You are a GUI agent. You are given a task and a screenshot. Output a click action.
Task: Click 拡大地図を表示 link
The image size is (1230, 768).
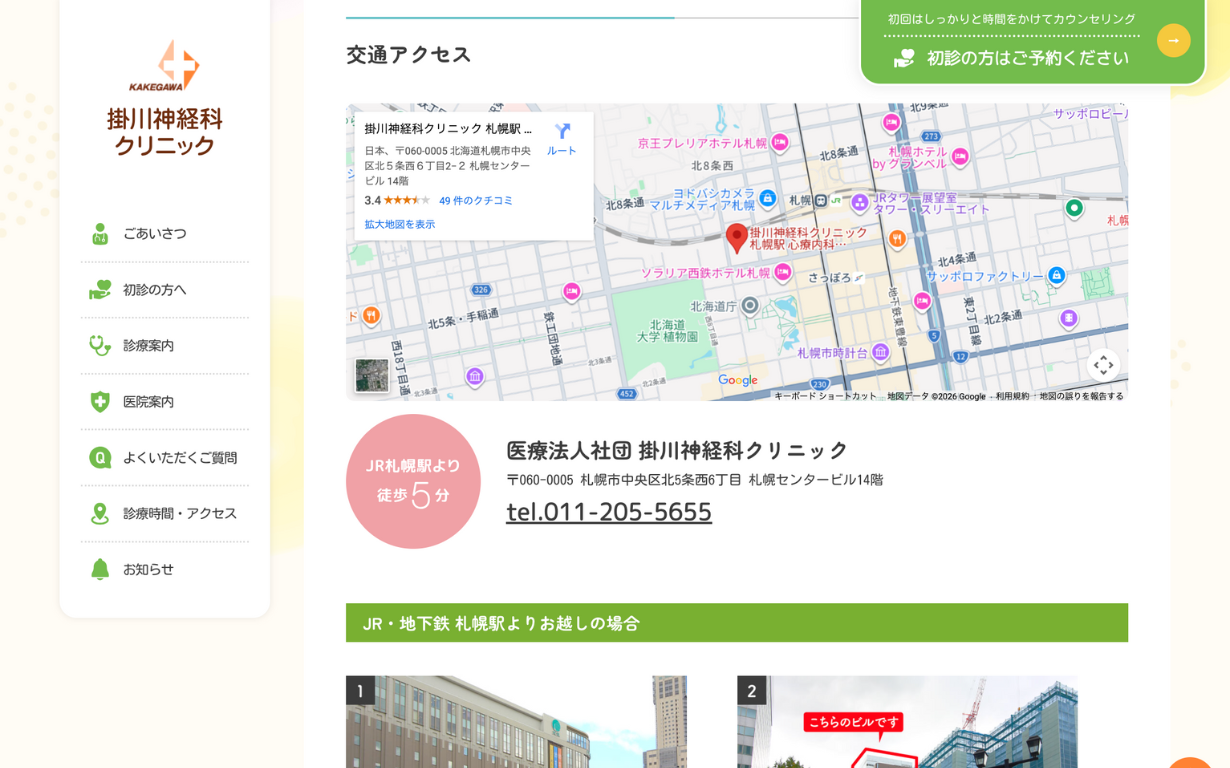pos(400,224)
